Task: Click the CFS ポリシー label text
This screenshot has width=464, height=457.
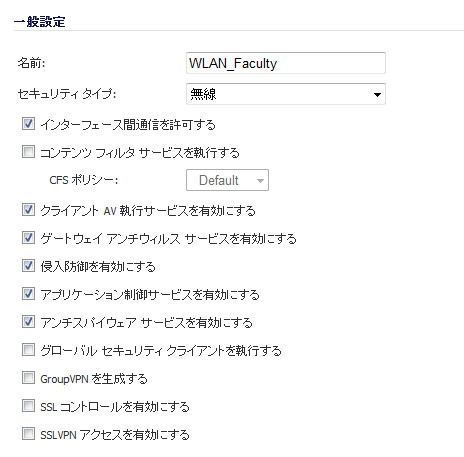Action: click(x=84, y=180)
